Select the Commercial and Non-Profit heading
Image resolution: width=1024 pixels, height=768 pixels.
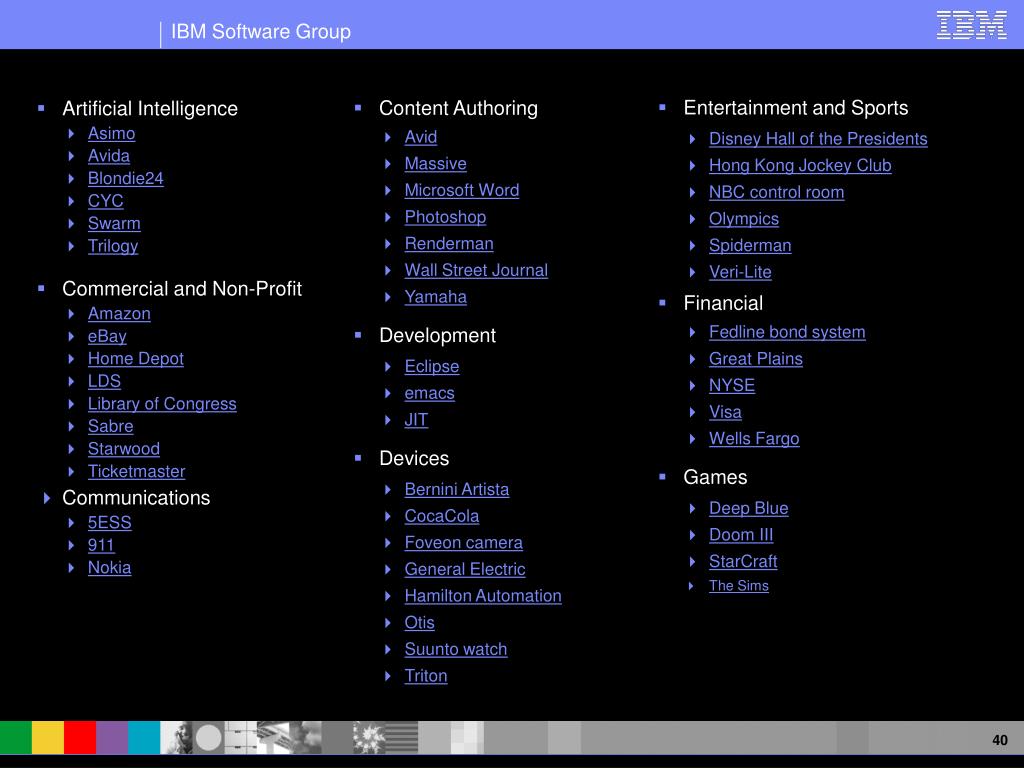click(182, 289)
